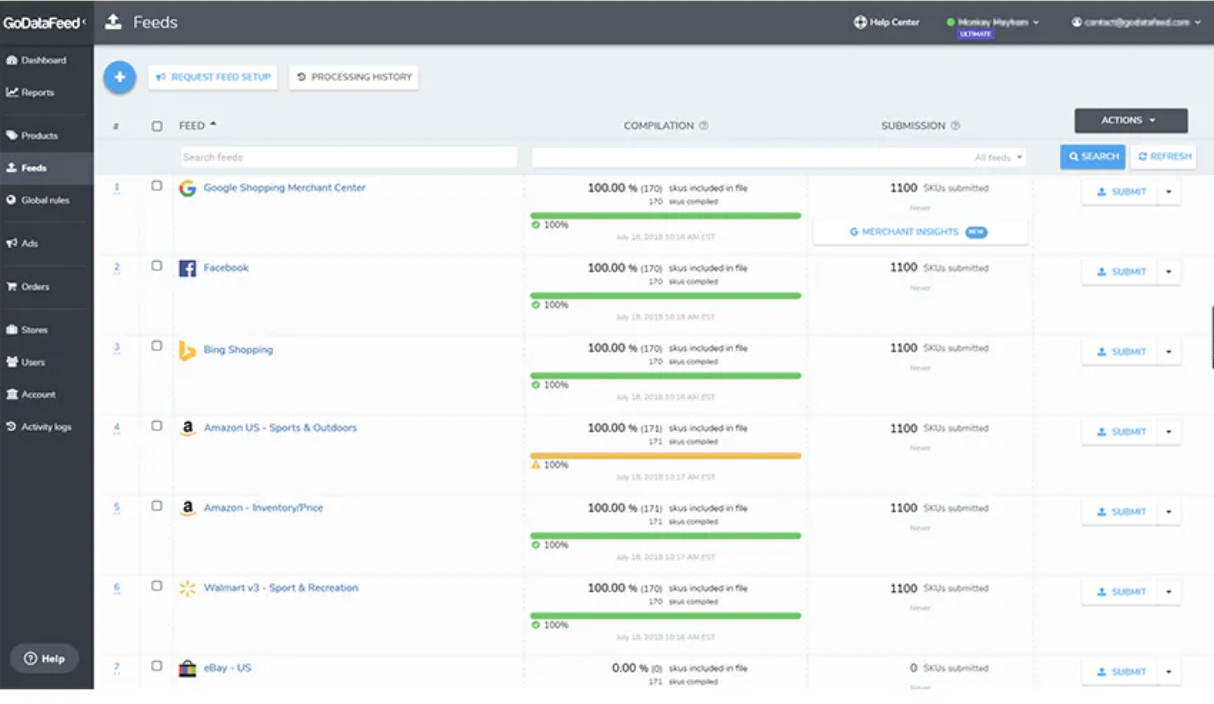Toggle the select-all feeds checkbox
The image size is (1214, 704).
(x=157, y=126)
